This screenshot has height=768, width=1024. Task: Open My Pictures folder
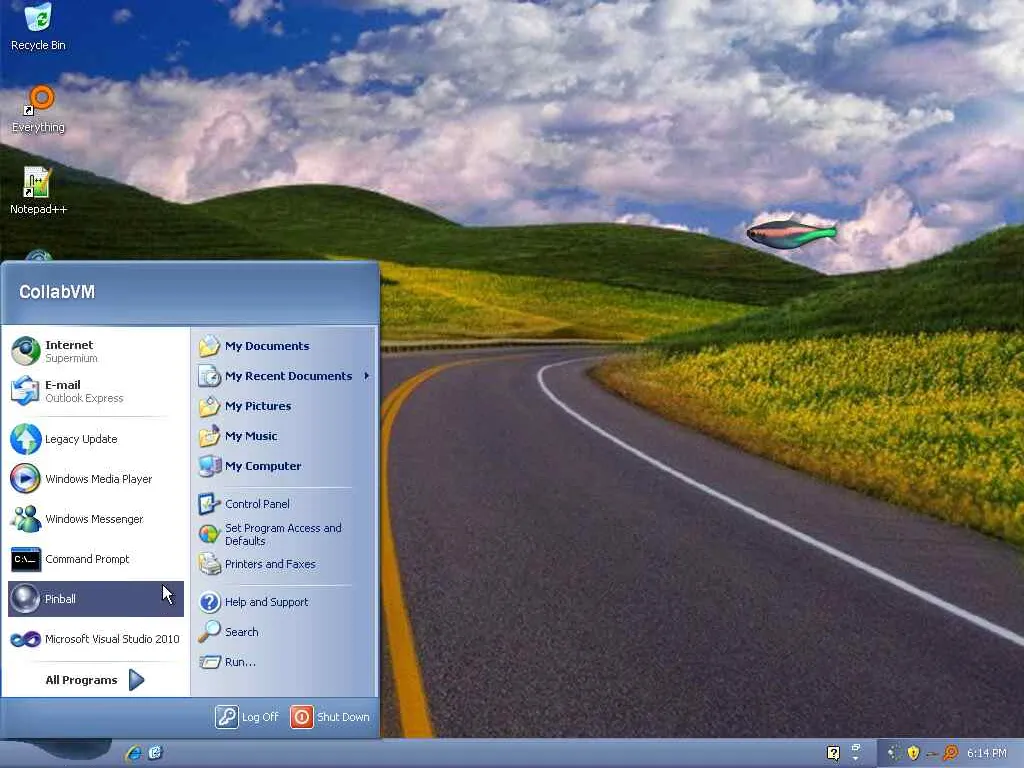click(x=284, y=406)
